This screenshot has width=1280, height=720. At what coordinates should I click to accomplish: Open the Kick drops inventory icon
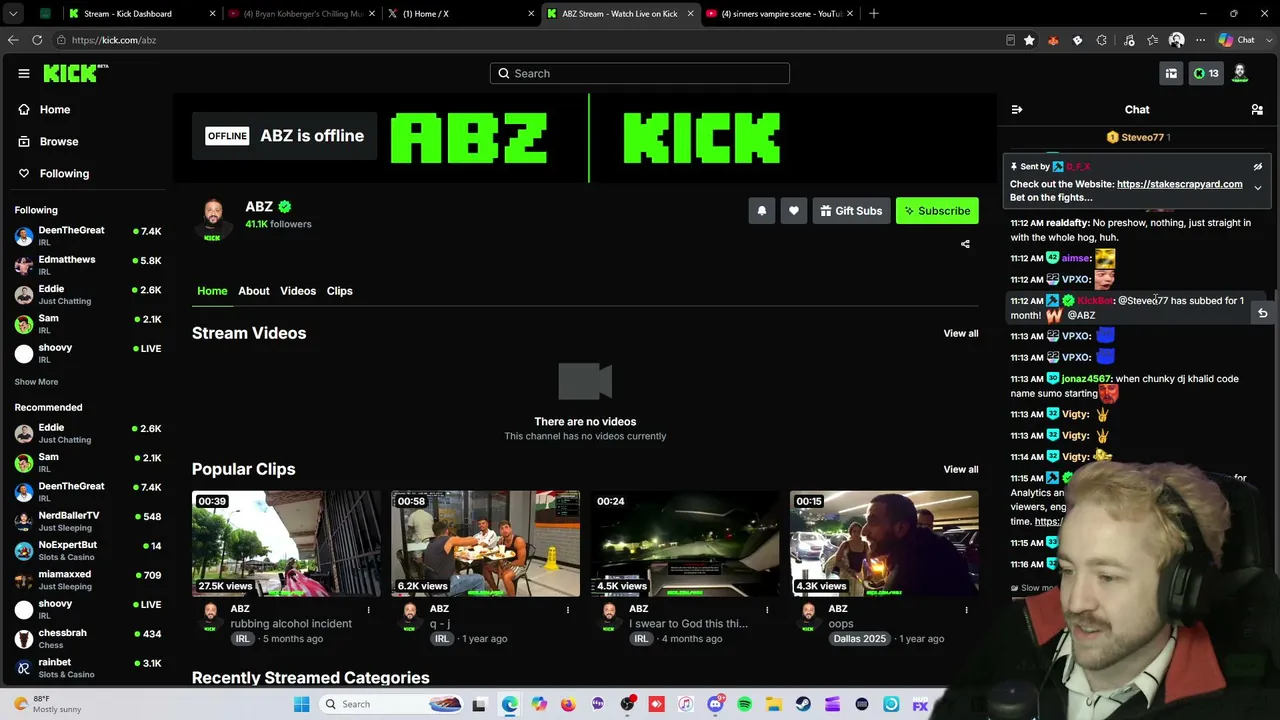pyautogui.click(x=1171, y=73)
